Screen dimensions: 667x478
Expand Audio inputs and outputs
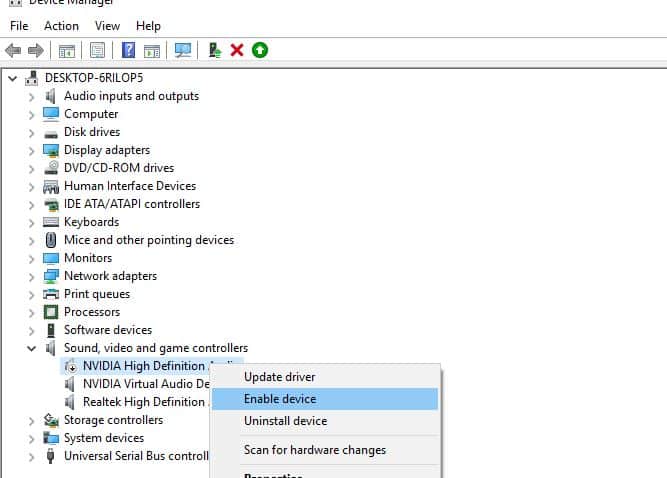pos(31,97)
